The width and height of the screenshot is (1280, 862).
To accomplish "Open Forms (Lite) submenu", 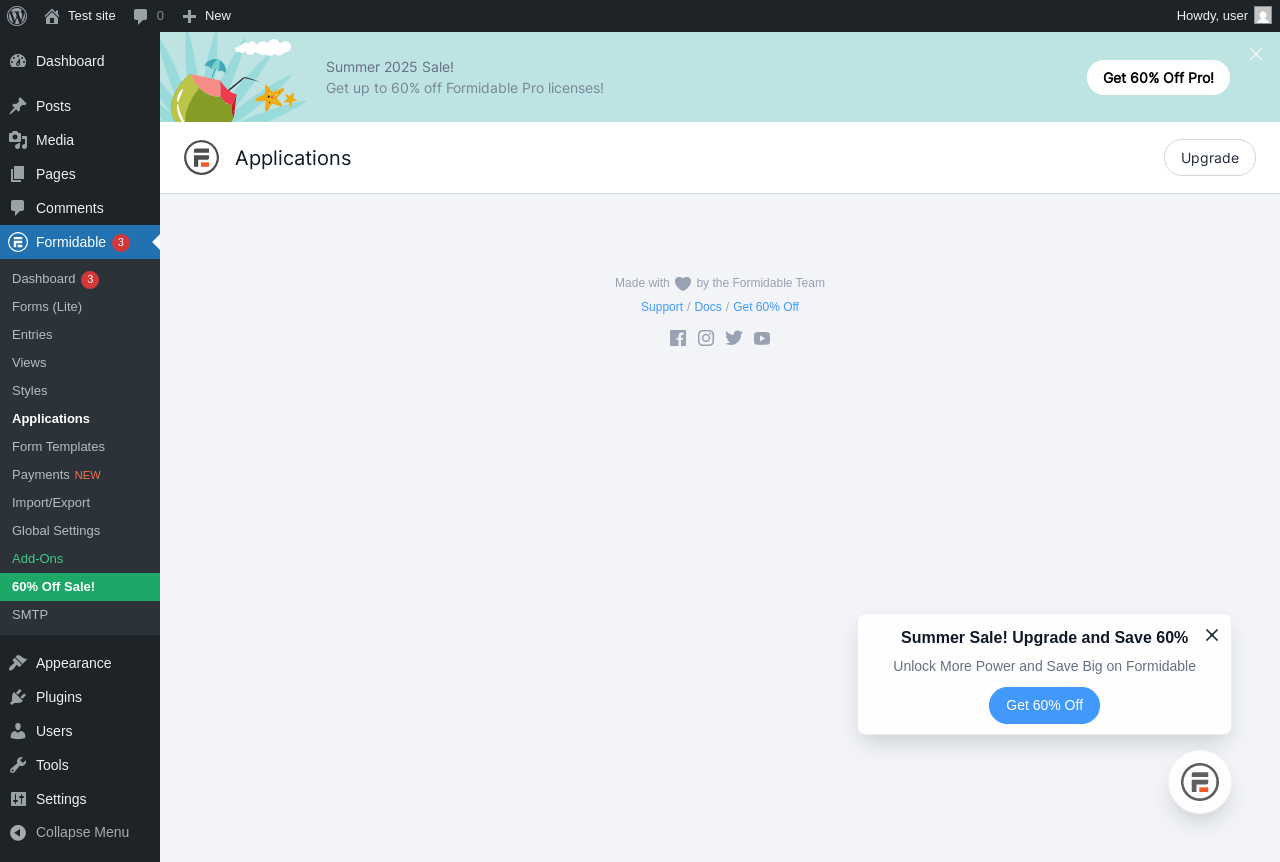I will click(x=80, y=307).
